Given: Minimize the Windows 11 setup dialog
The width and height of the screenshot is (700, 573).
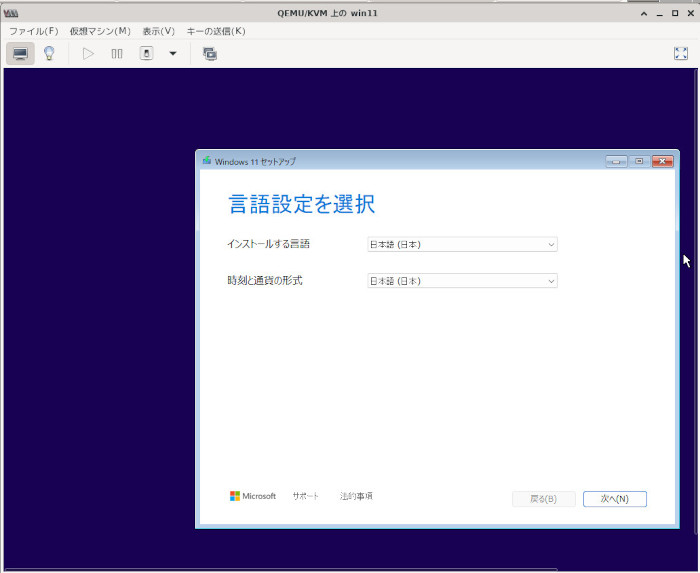Looking at the screenshot, I should click(x=616, y=161).
